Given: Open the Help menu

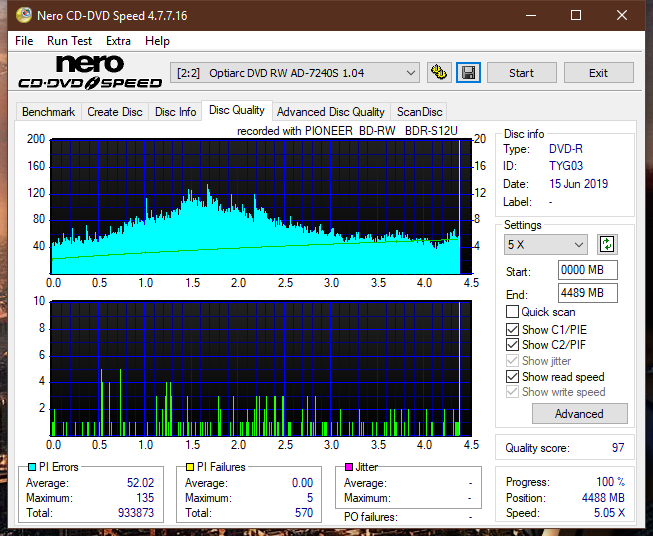Looking at the screenshot, I should [157, 41].
